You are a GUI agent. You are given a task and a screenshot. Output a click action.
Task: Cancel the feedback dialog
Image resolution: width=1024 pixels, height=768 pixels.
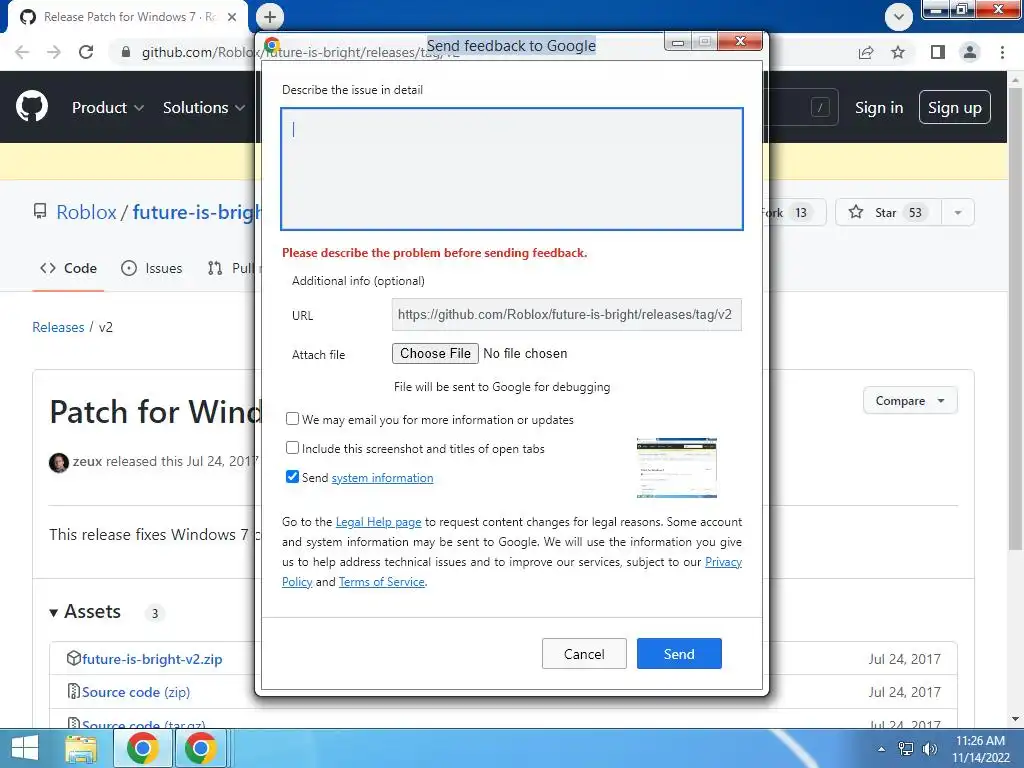pyautogui.click(x=584, y=654)
